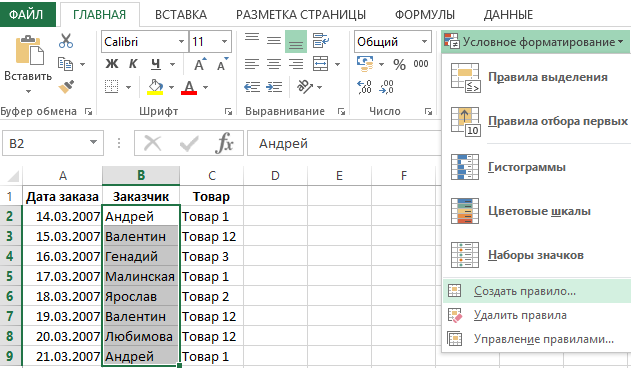The image size is (631, 368).
Task: Toggle Bold formatting (Ж)
Action: pyautogui.click(x=111, y=64)
